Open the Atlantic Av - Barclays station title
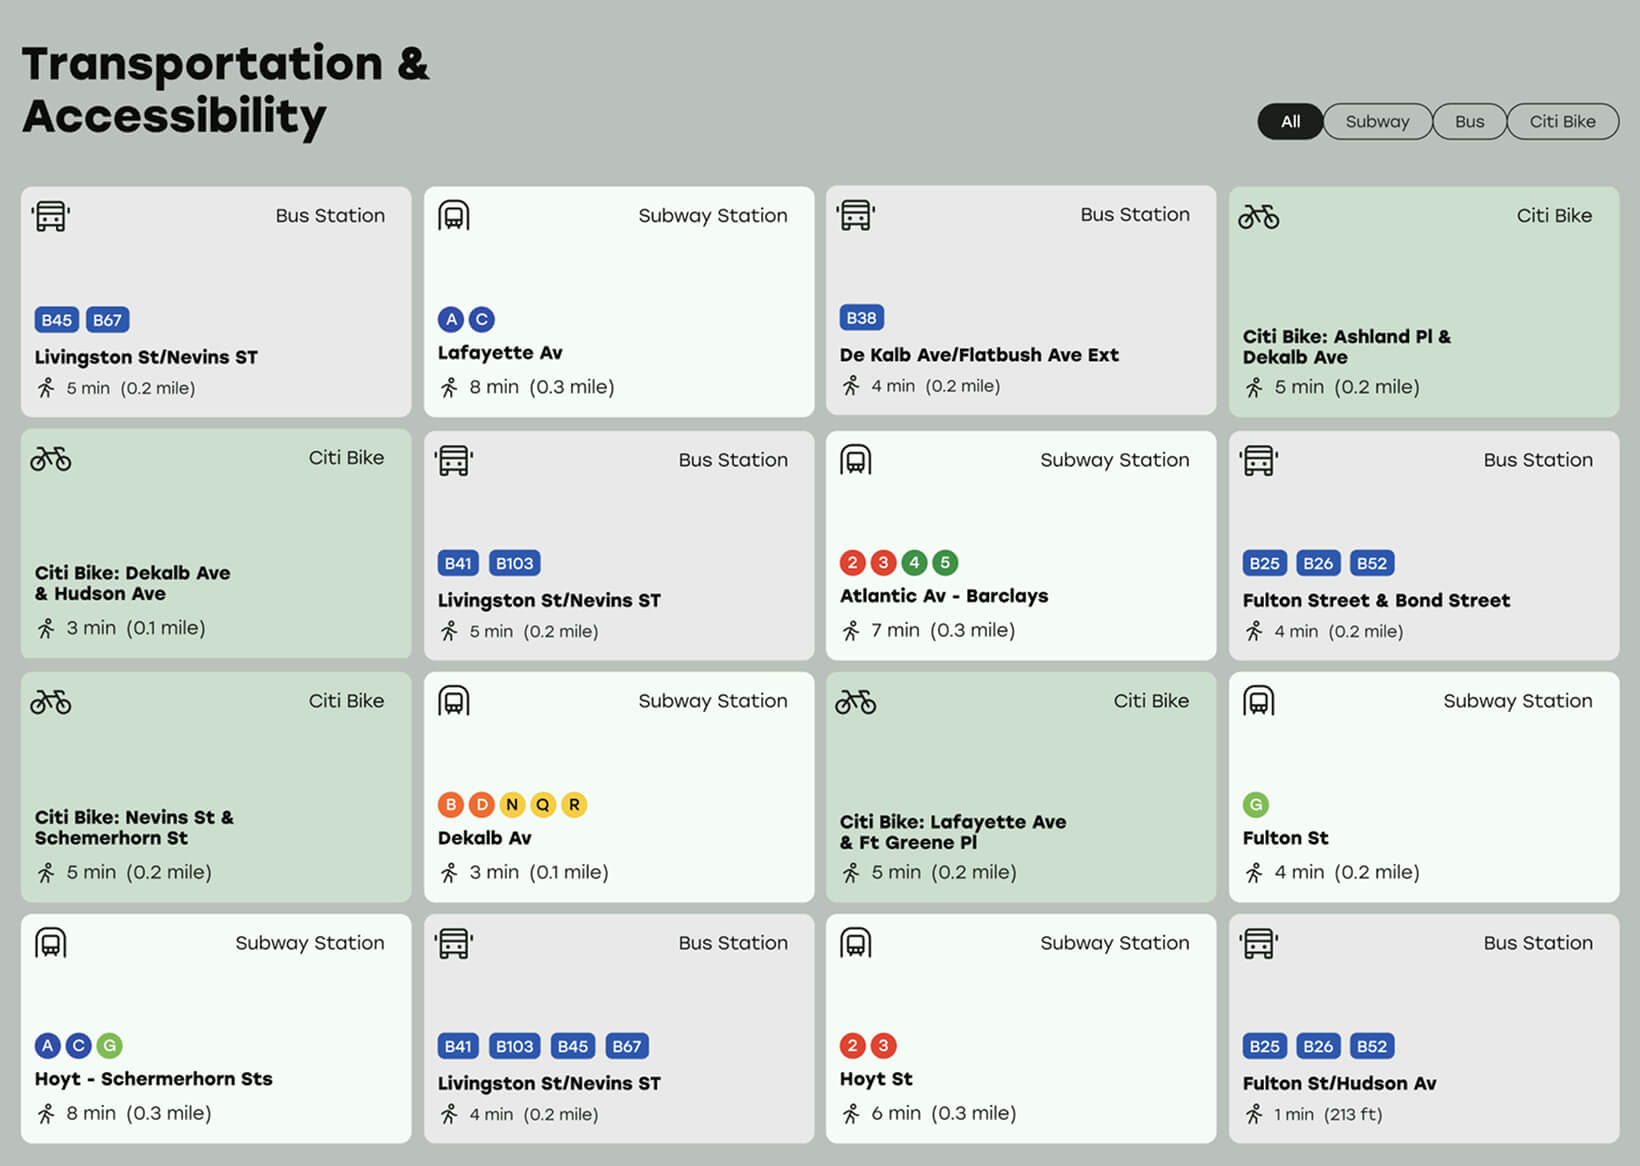The height and width of the screenshot is (1166, 1640). click(943, 596)
